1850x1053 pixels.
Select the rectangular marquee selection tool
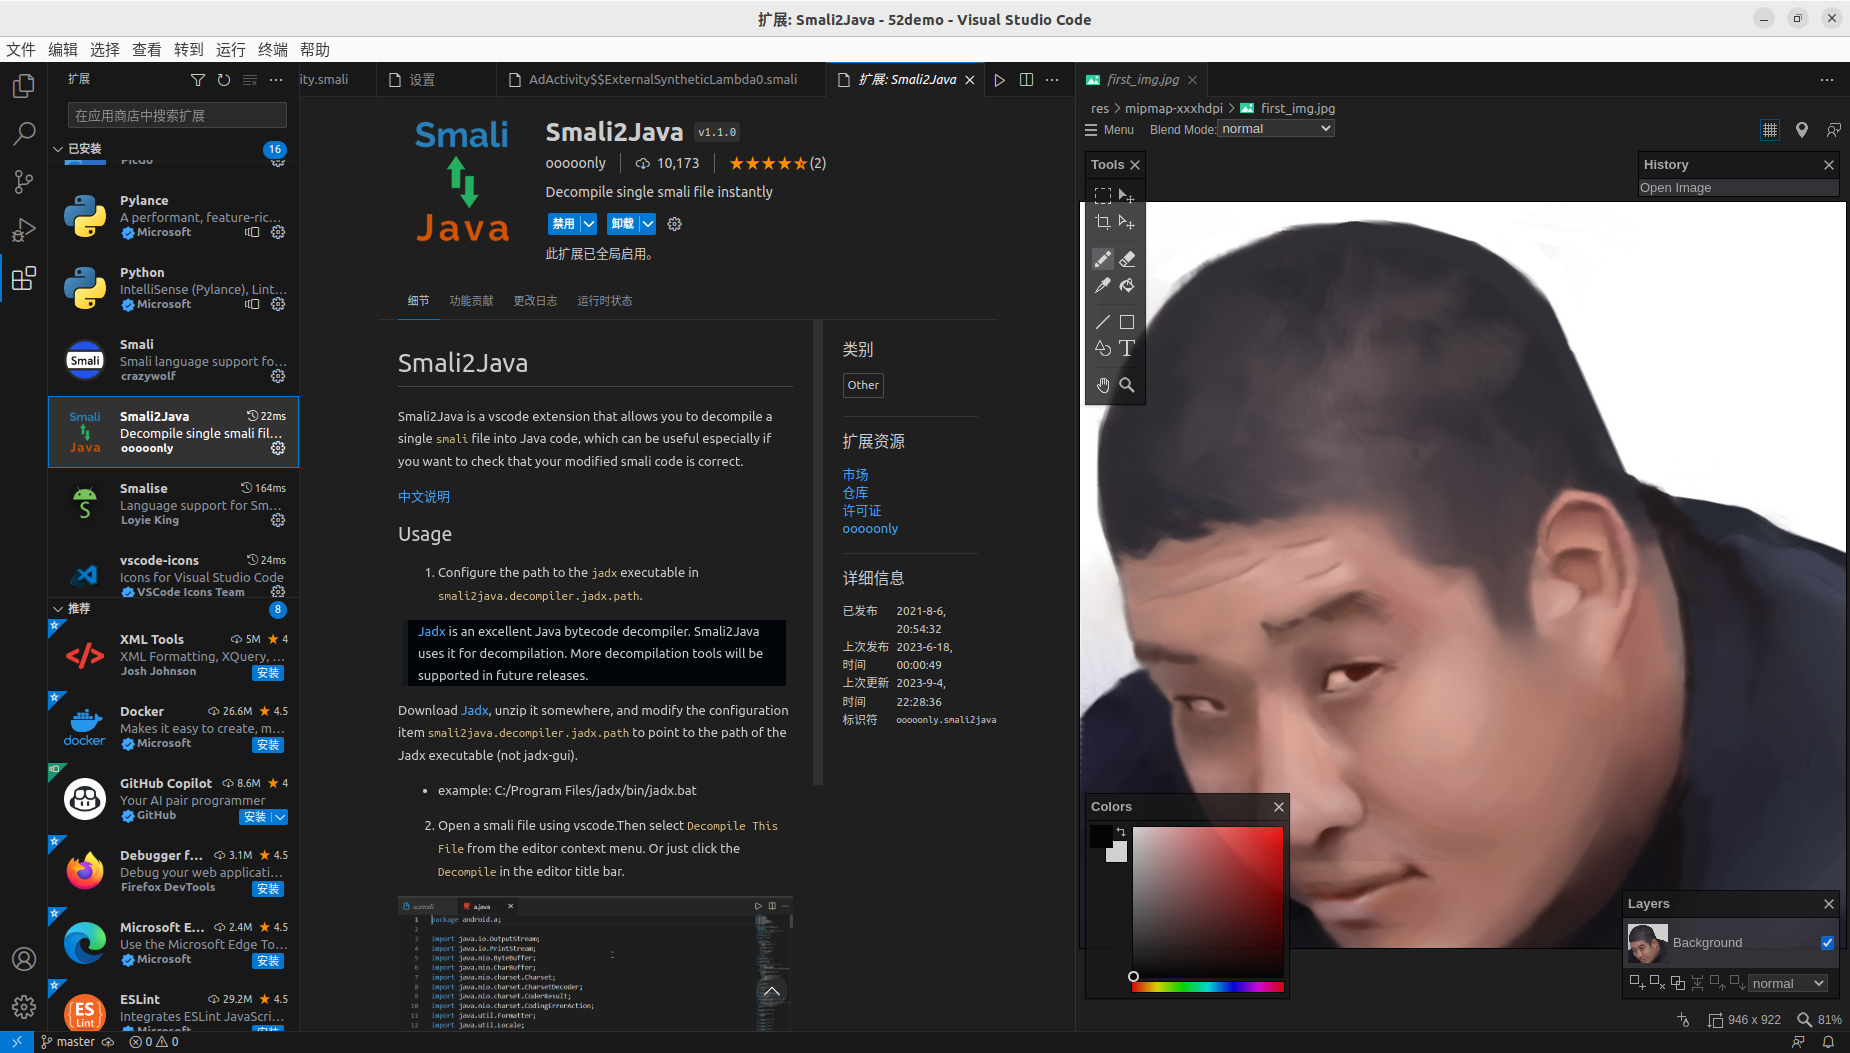tap(1102, 196)
